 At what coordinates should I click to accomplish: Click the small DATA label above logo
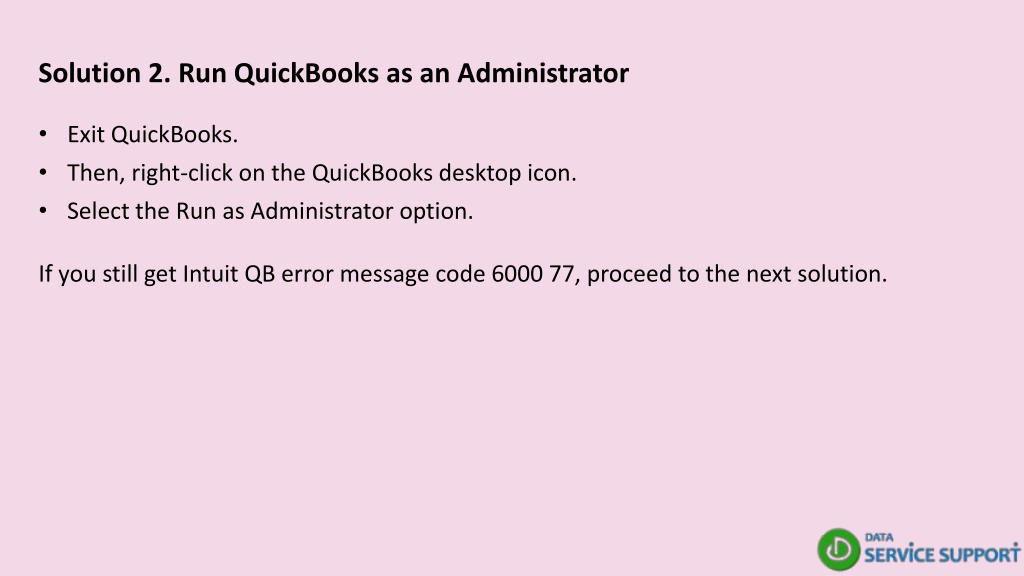879,537
